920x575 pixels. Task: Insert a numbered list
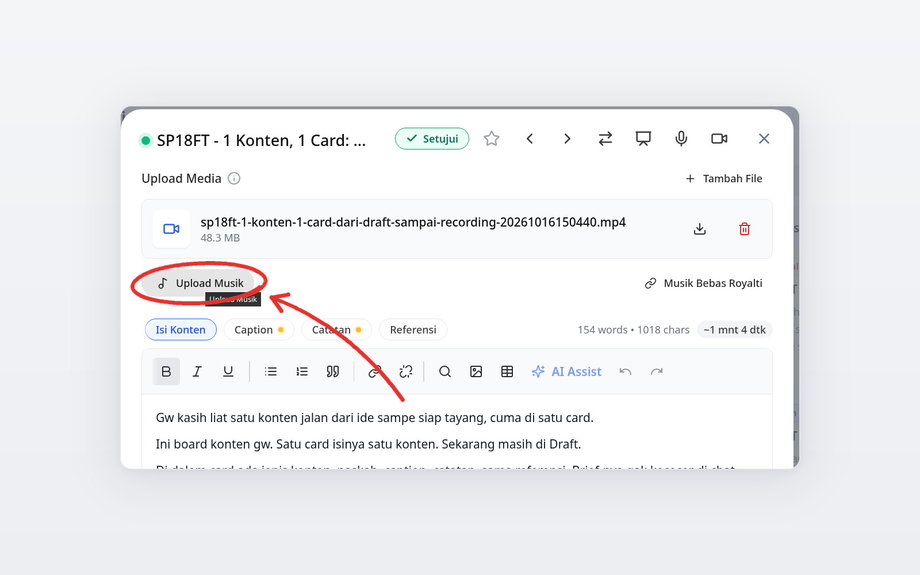coord(302,371)
